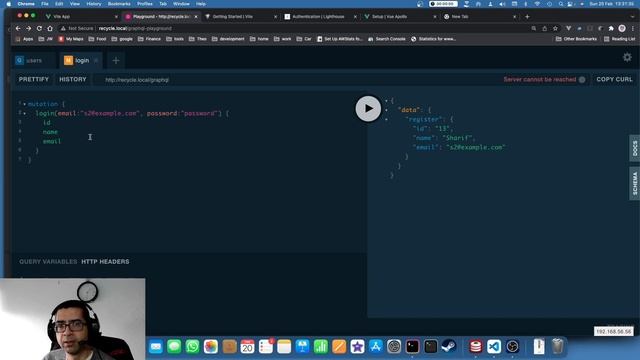640x360 pixels.
Task: Click the address bar URL
Action: [135, 29]
